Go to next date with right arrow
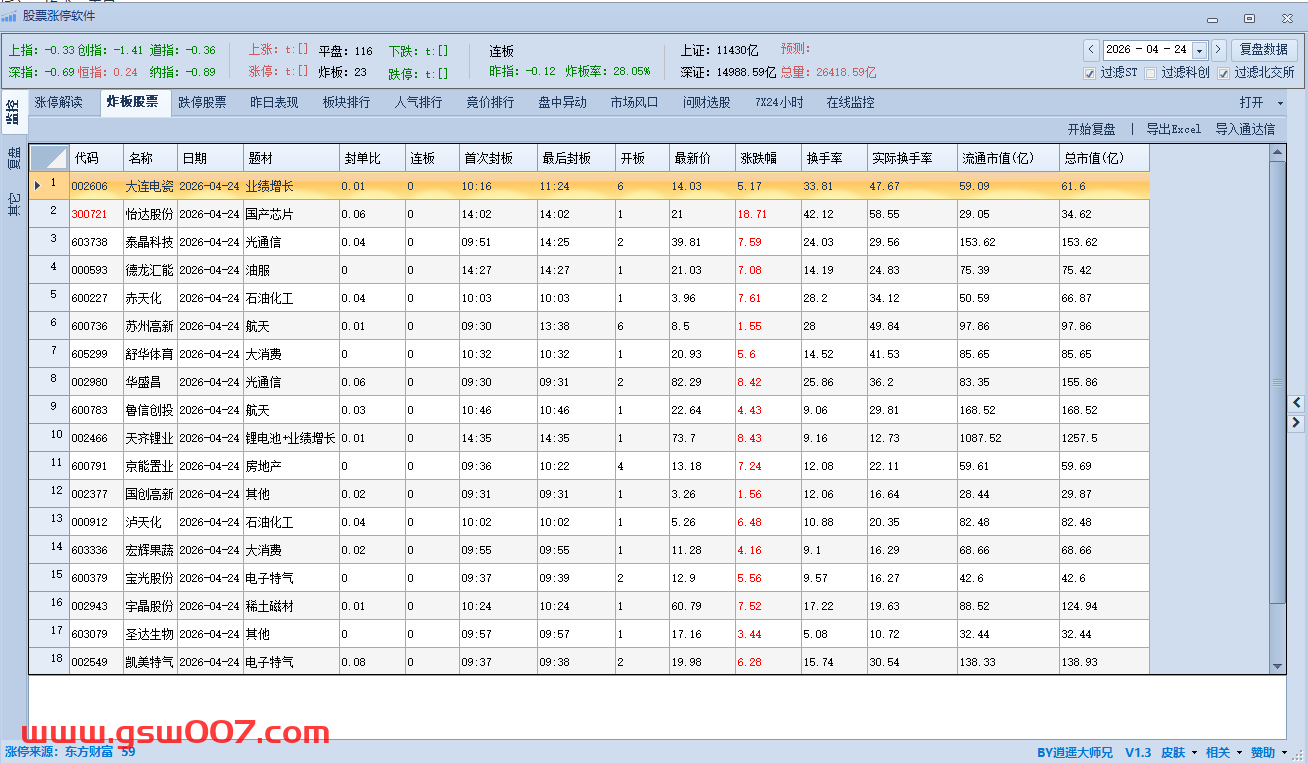Screen dimensions: 1308x763 tap(1218, 50)
